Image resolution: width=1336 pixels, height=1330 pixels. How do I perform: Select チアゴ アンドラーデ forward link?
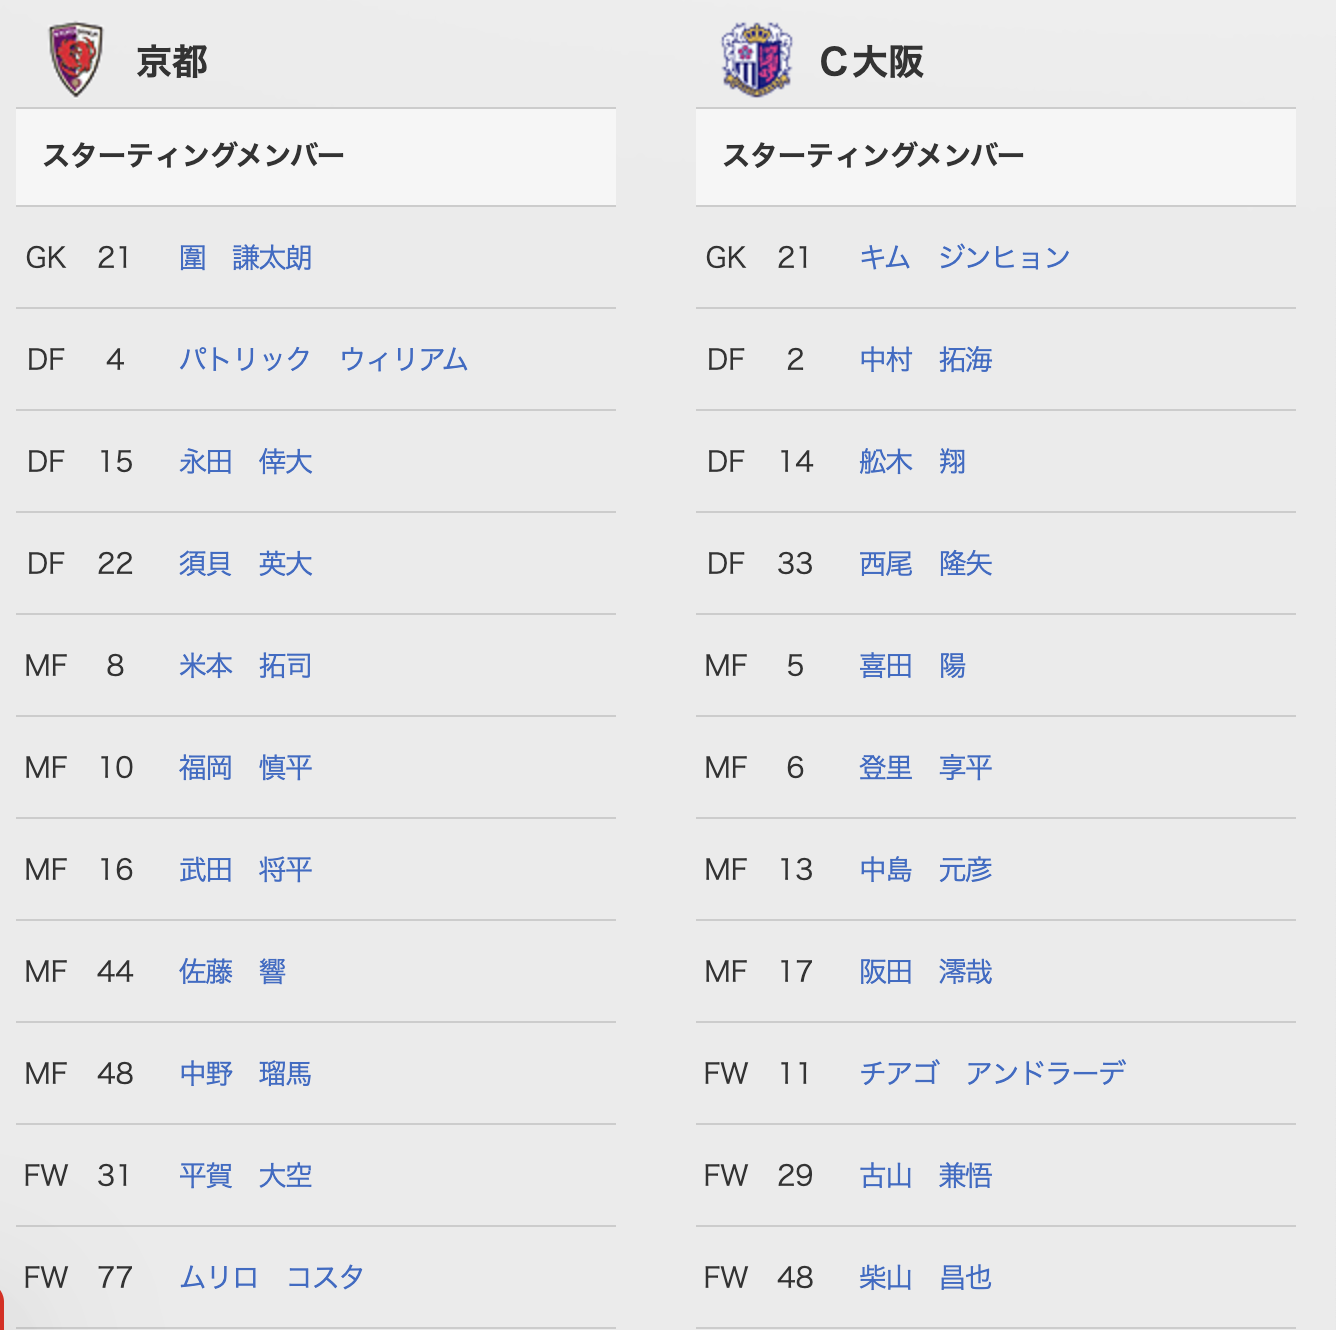(x=992, y=1074)
